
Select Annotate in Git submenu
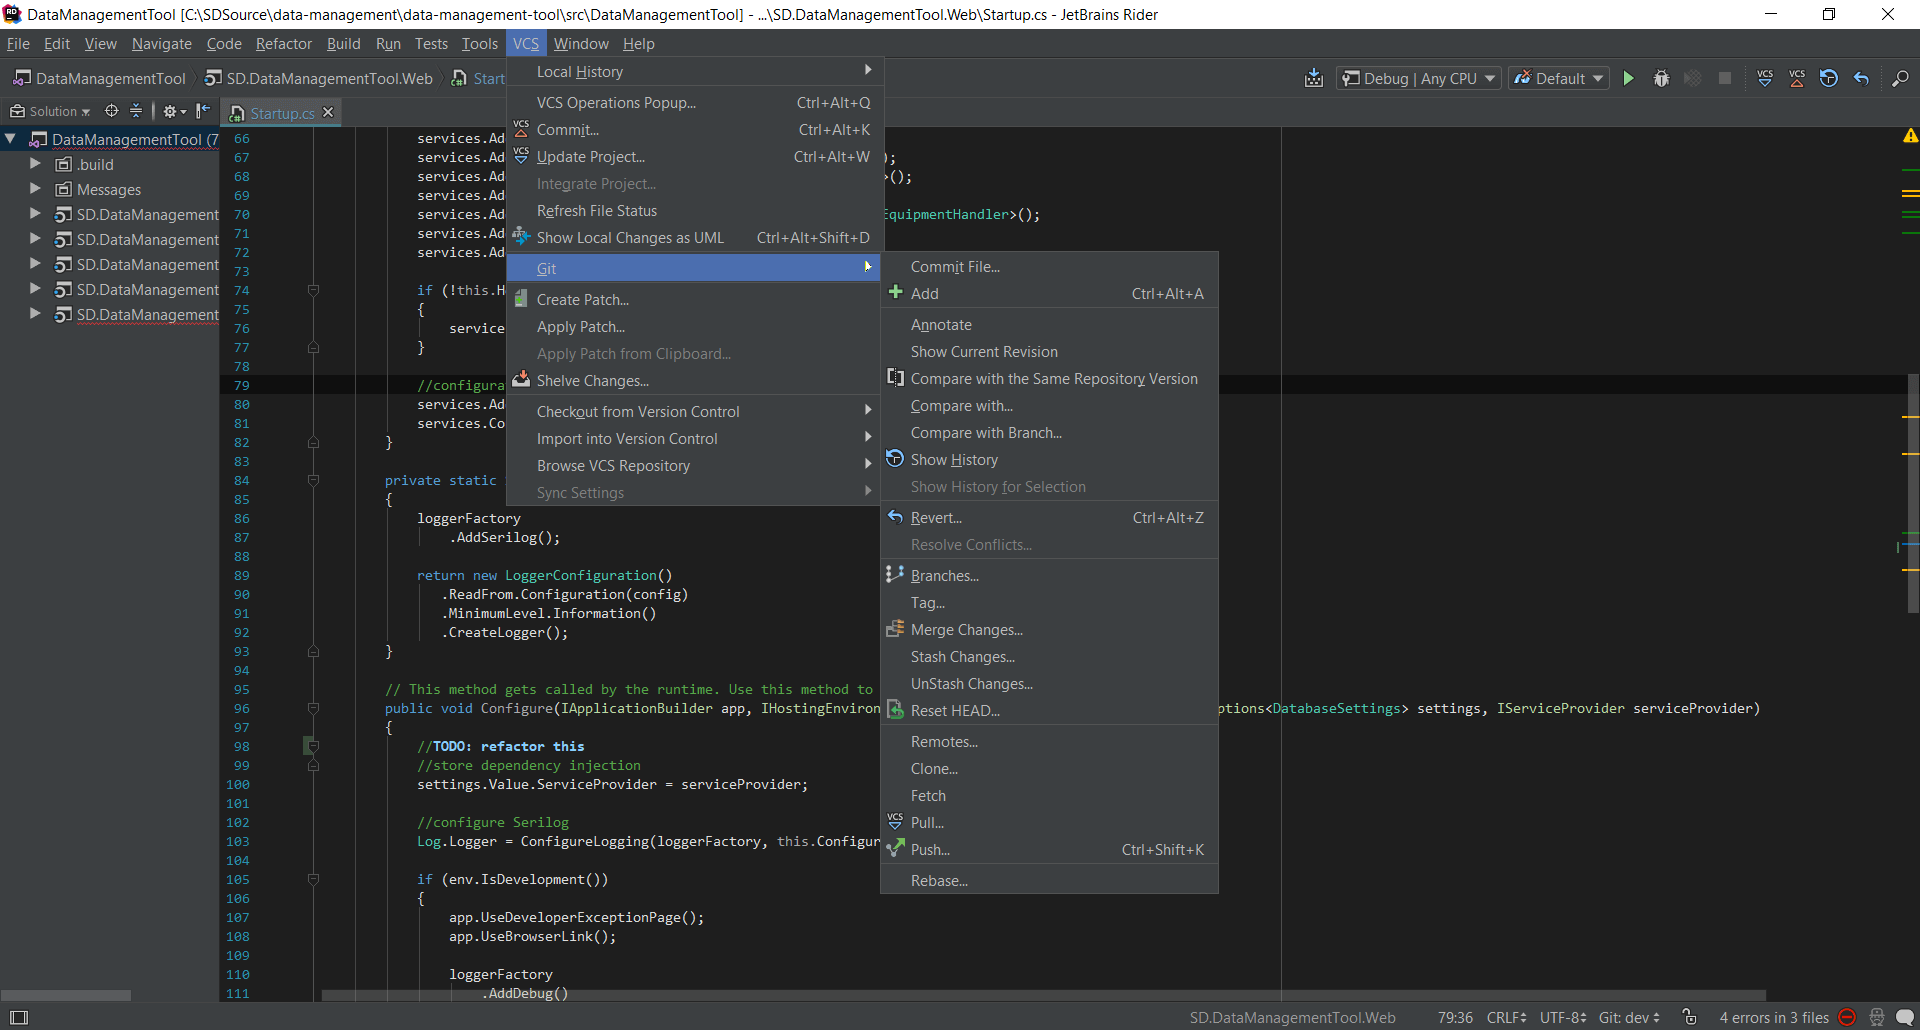[x=1049, y=325]
